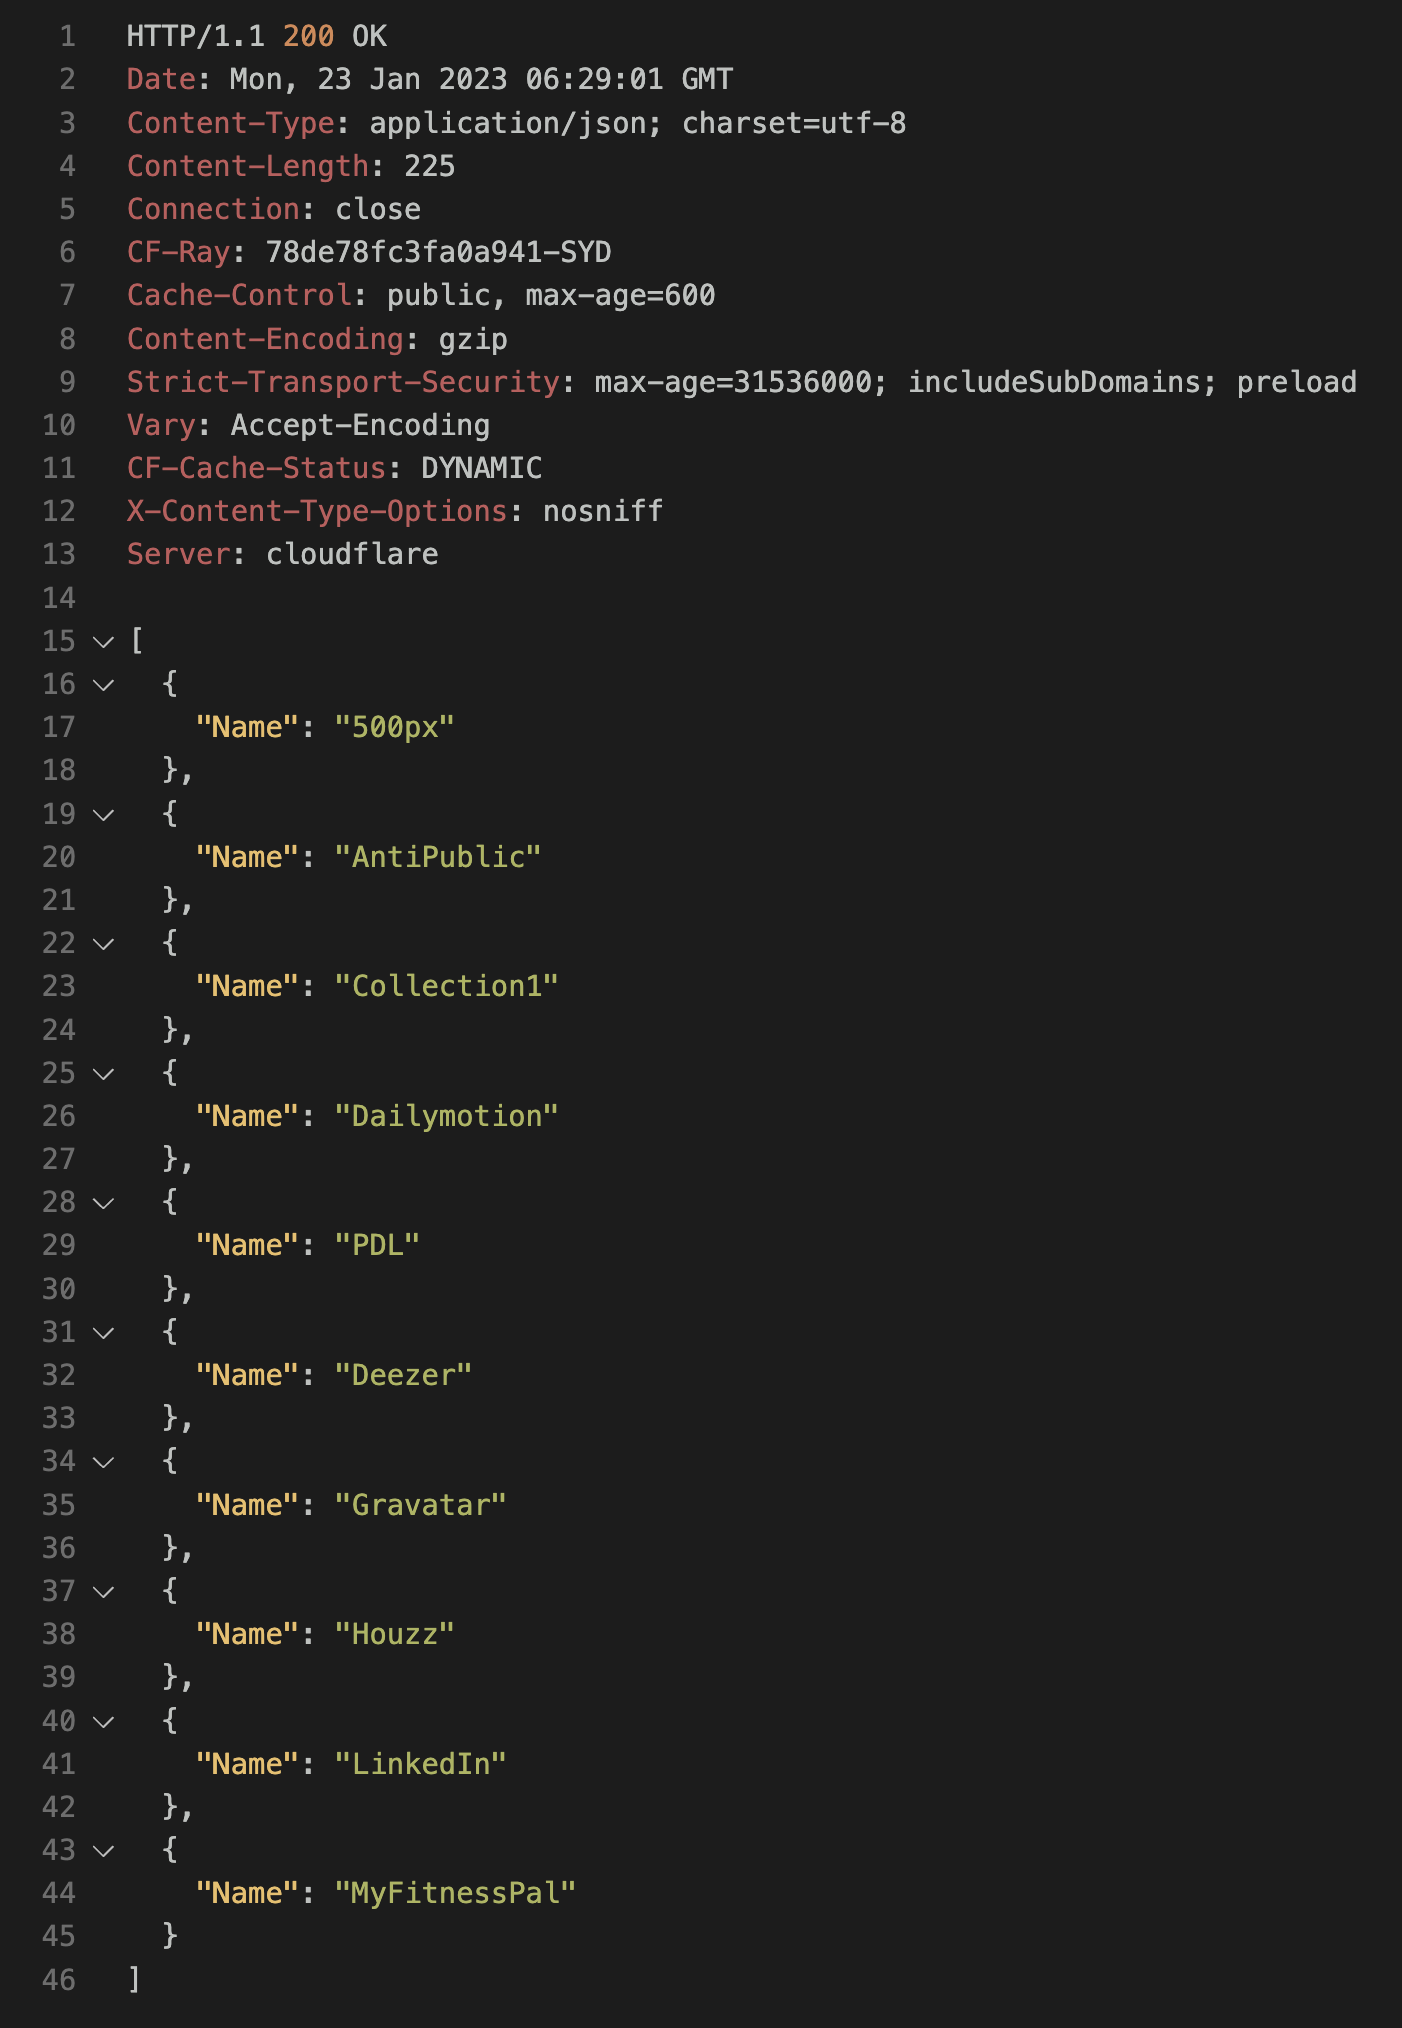
Task: Click the cloudflare Server value
Action: 352,554
